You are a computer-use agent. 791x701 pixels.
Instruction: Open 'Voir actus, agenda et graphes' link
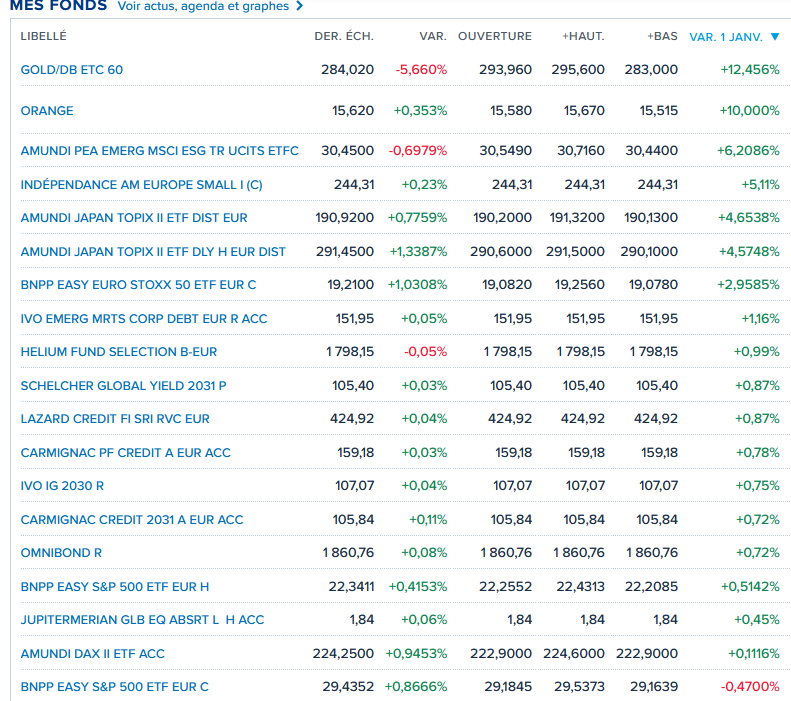(x=203, y=6)
